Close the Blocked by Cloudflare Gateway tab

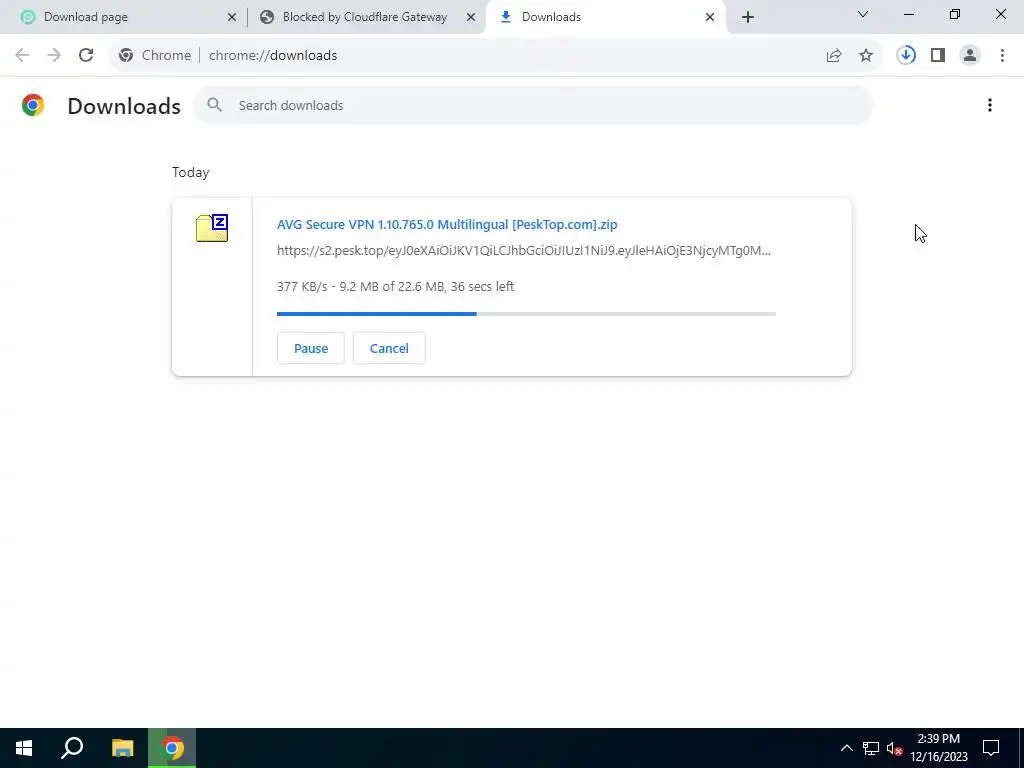(x=471, y=17)
